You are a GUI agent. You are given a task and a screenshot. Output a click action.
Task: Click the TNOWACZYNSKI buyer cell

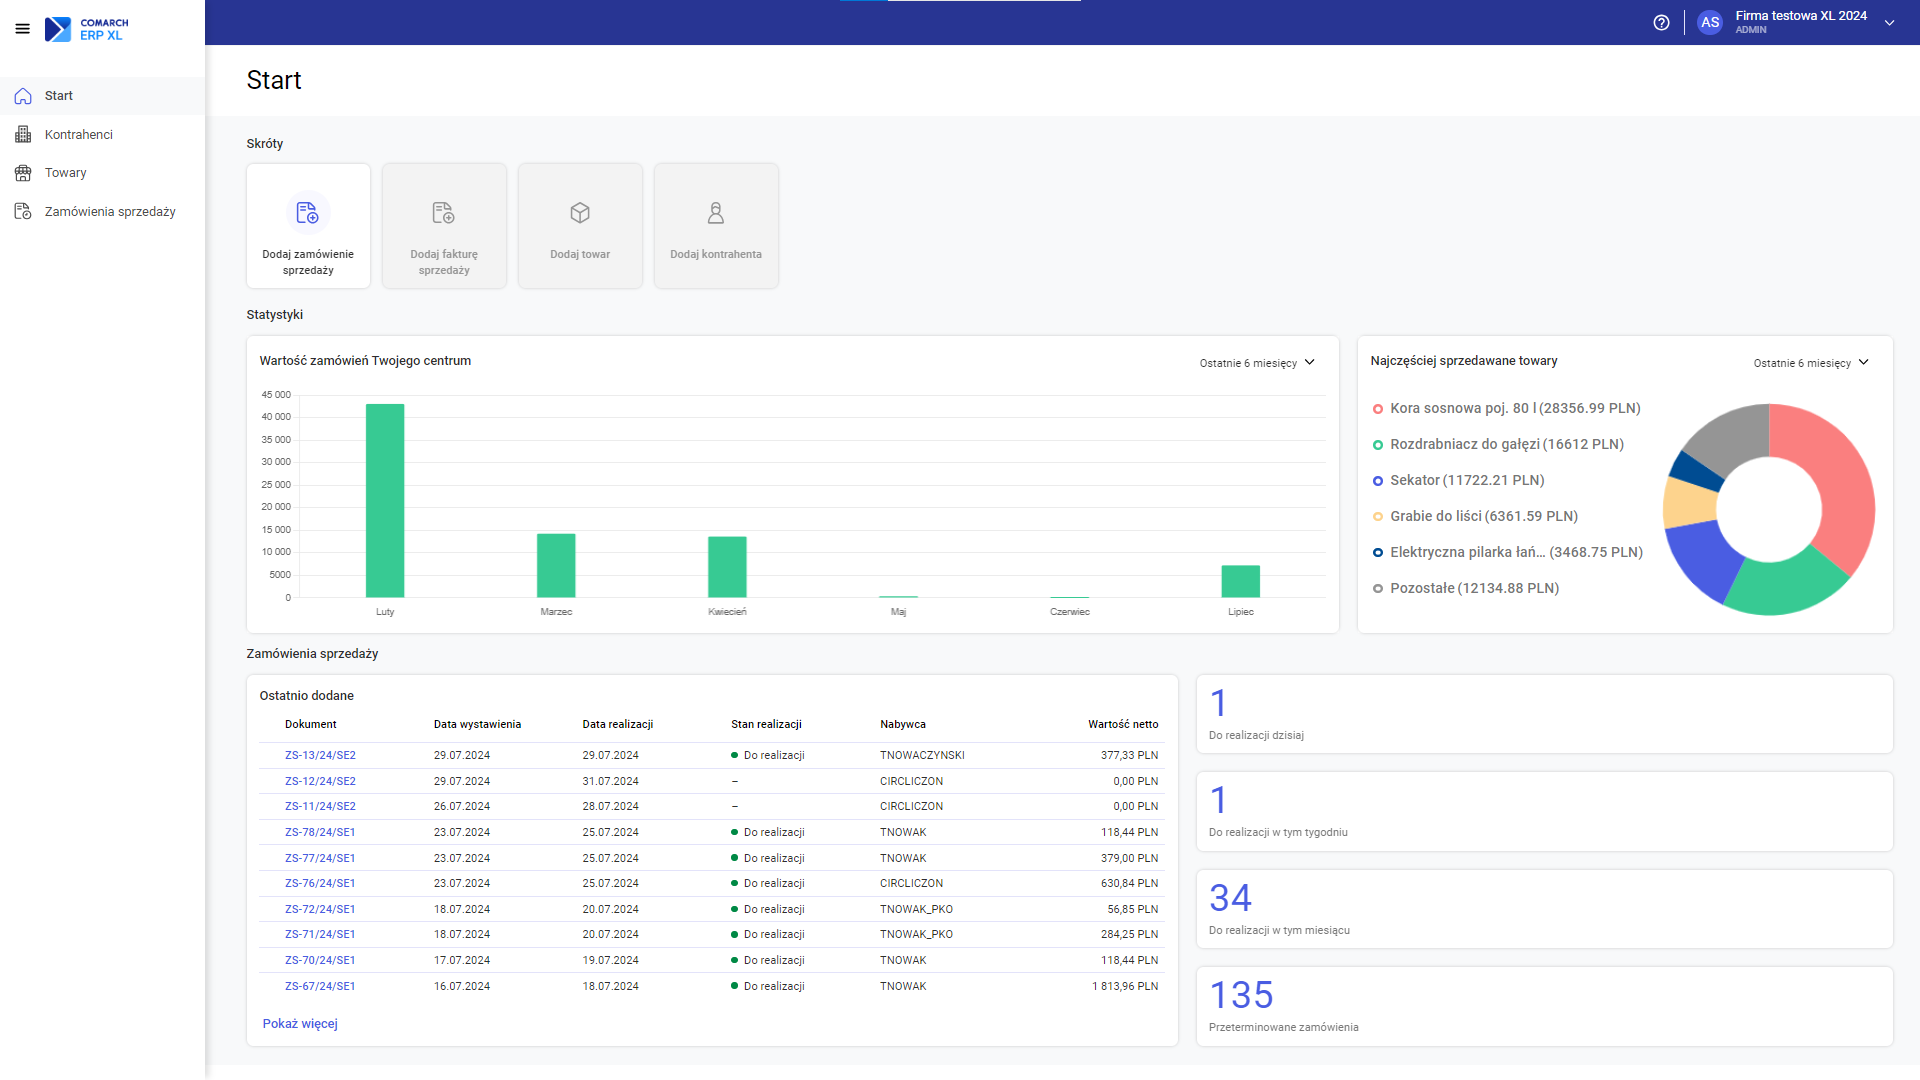[x=922, y=756]
